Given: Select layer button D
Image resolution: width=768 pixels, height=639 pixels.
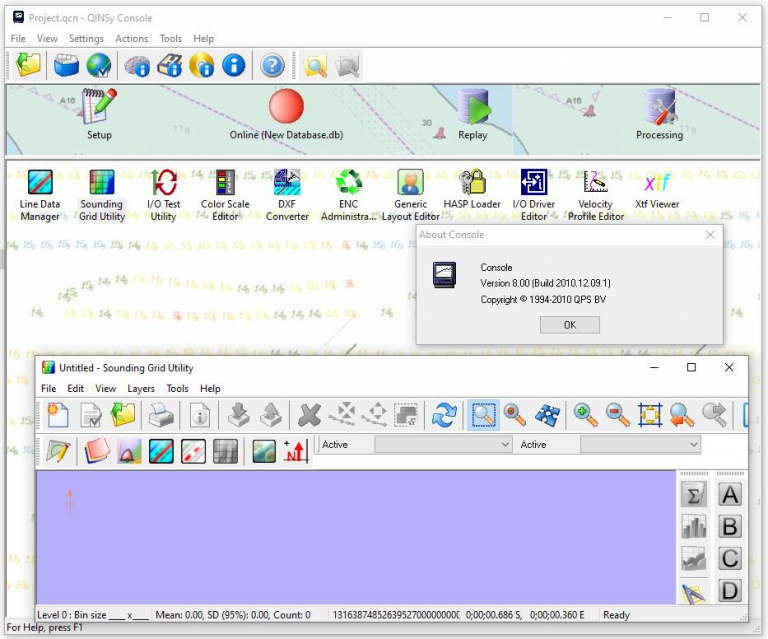Looking at the screenshot, I should coord(730,591).
